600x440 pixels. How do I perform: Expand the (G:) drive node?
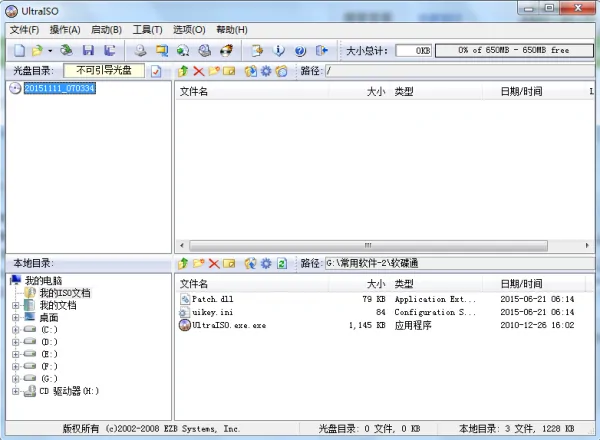pos(15,379)
